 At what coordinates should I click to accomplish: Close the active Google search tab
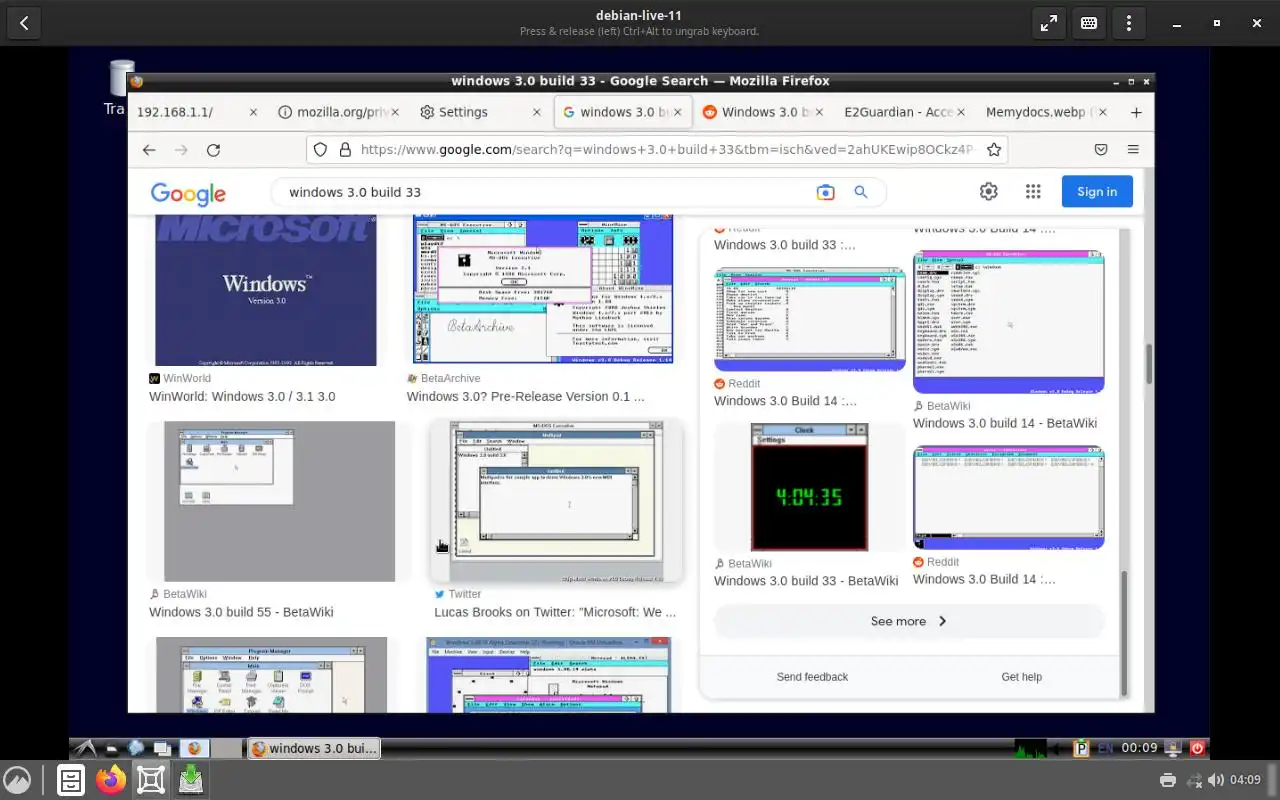click(x=679, y=112)
